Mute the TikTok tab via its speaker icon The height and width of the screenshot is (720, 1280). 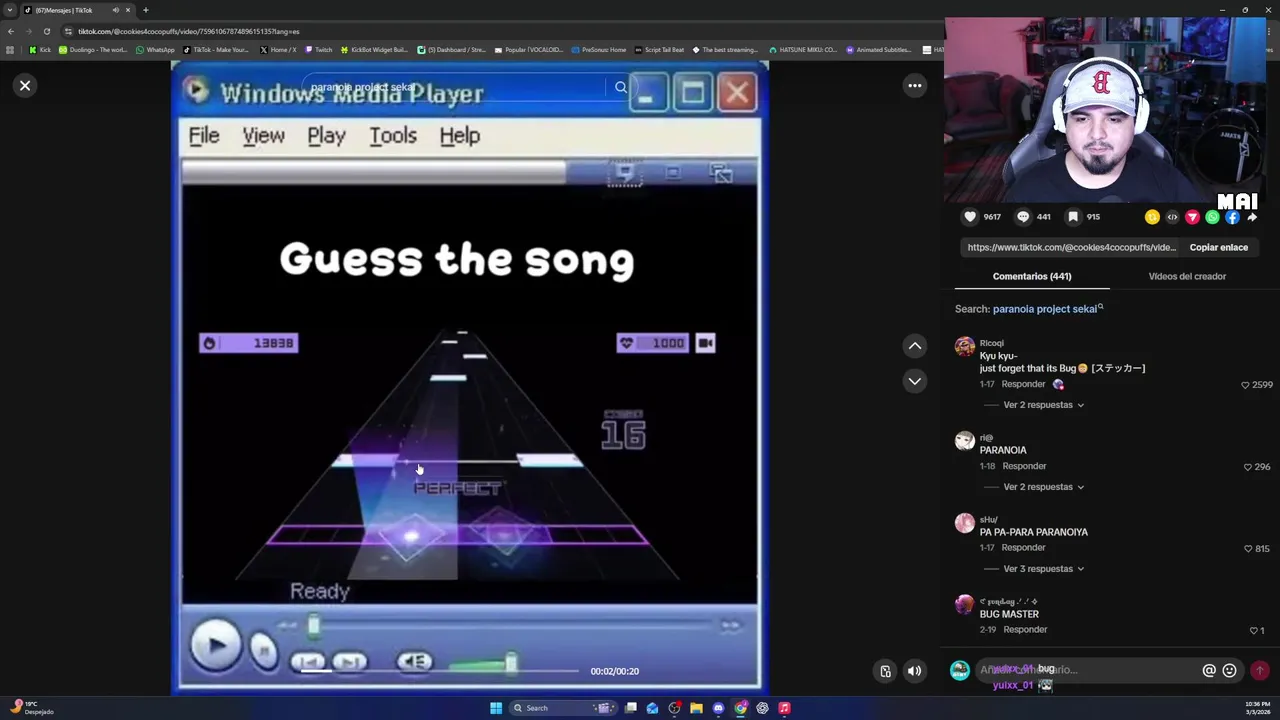(x=115, y=10)
